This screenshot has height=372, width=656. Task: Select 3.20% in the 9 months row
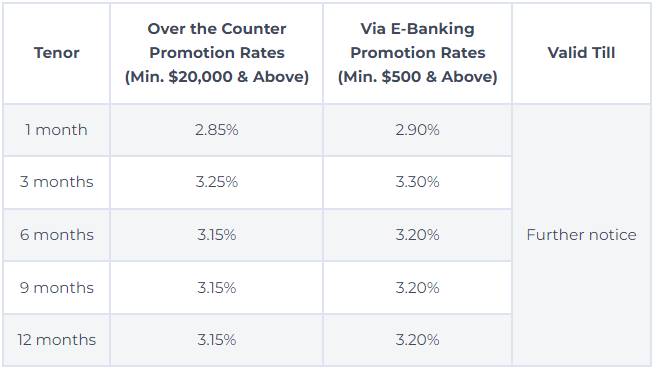pyautogui.click(x=418, y=288)
